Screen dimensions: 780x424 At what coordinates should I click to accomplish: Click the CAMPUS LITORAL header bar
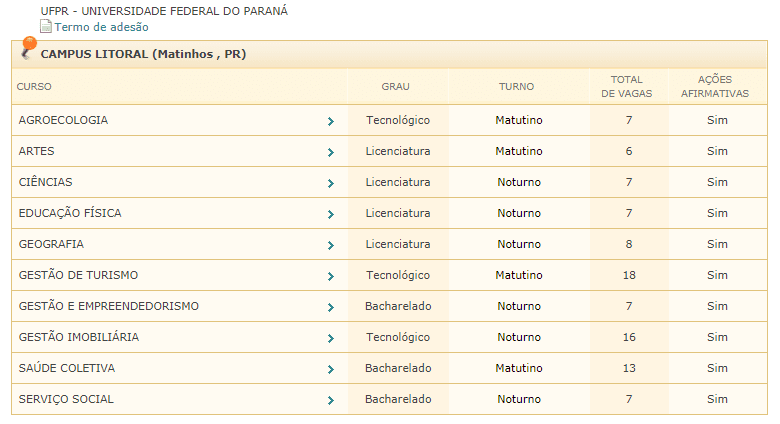point(390,54)
